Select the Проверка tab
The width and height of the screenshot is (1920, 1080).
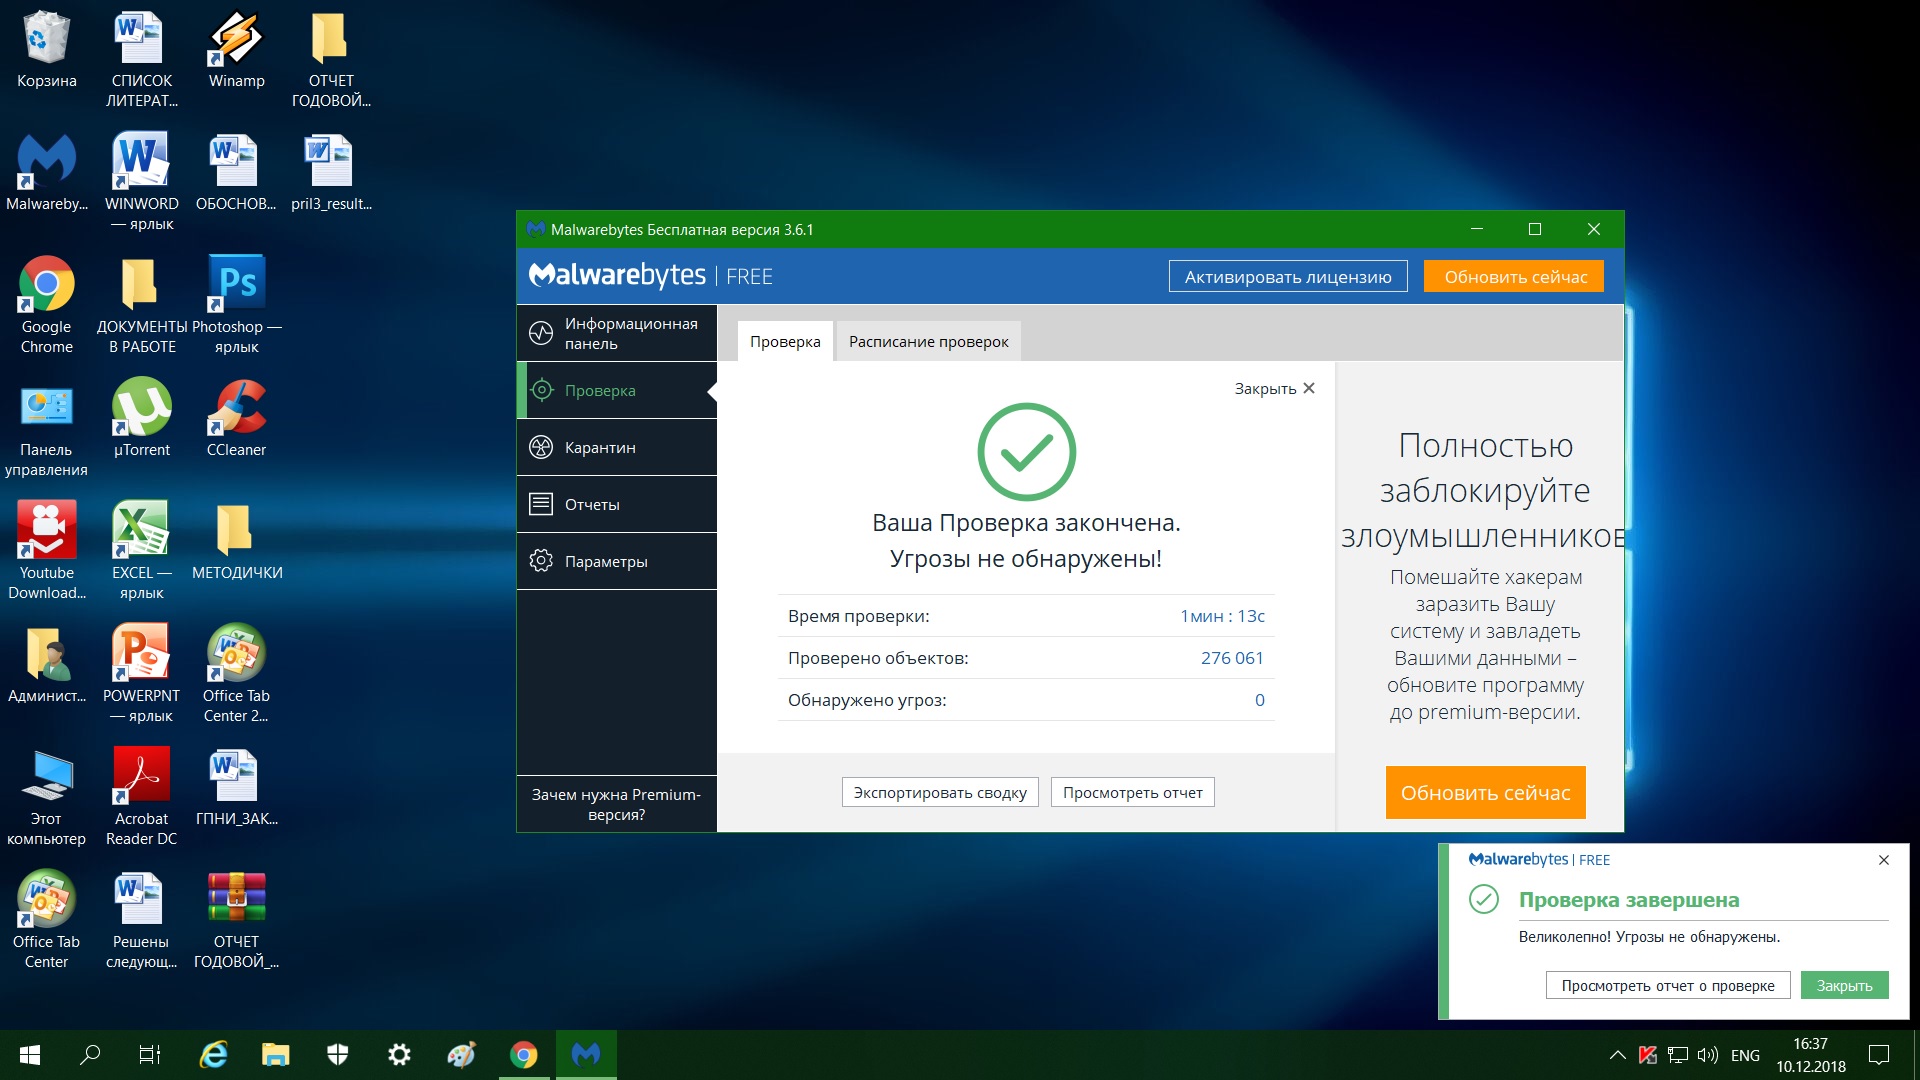(785, 341)
